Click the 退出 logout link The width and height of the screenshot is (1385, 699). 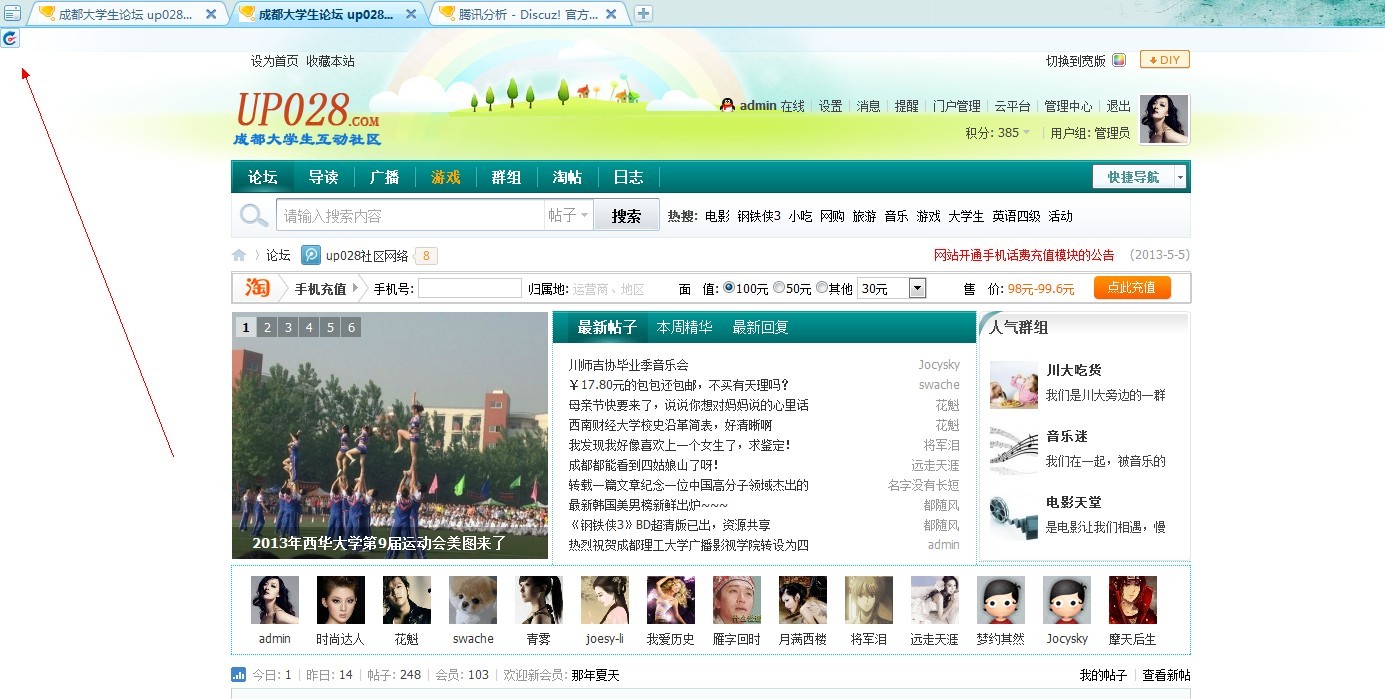point(1119,106)
